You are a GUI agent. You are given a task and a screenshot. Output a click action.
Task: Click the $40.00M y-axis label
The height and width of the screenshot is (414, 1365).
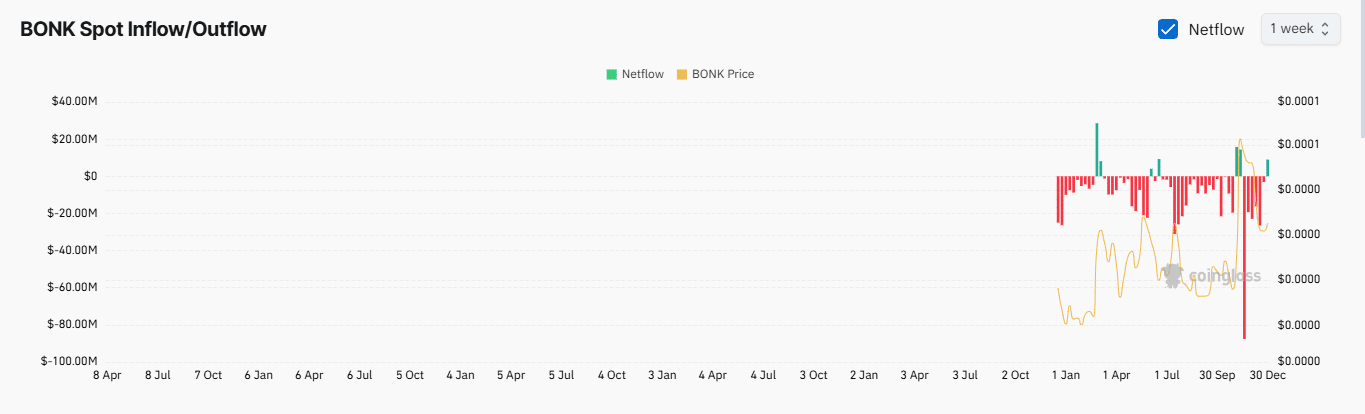click(x=75, y=102)
